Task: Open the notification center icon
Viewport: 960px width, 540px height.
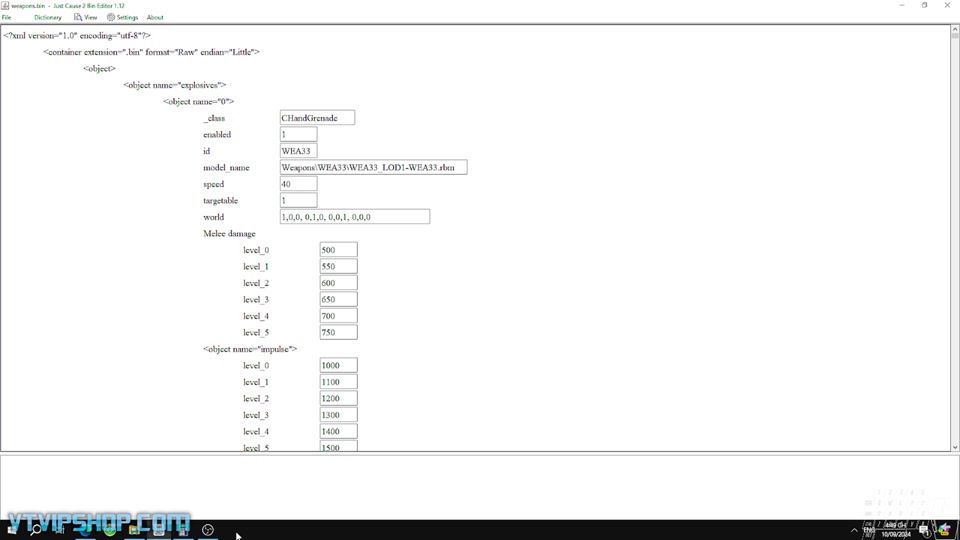Action: [x=925, y=530]
